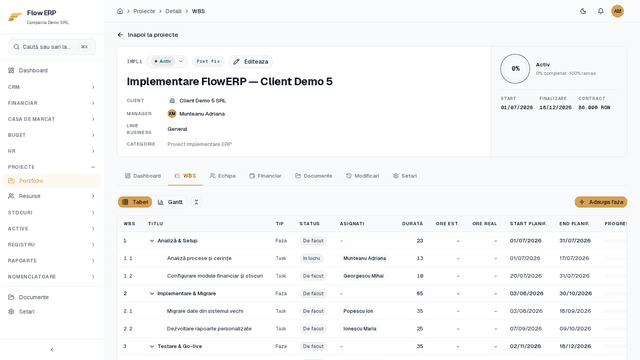The height and width of the screenshot is (360, 640).
Task: Click the Adauga faza button
Action: coord(601,202)
